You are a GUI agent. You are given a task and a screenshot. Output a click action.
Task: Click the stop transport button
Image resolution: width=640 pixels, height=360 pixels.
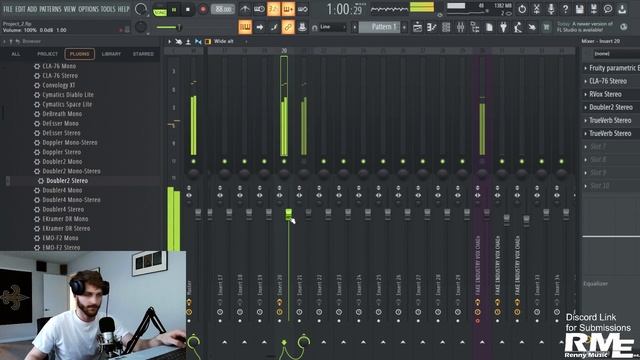(188, 9)
